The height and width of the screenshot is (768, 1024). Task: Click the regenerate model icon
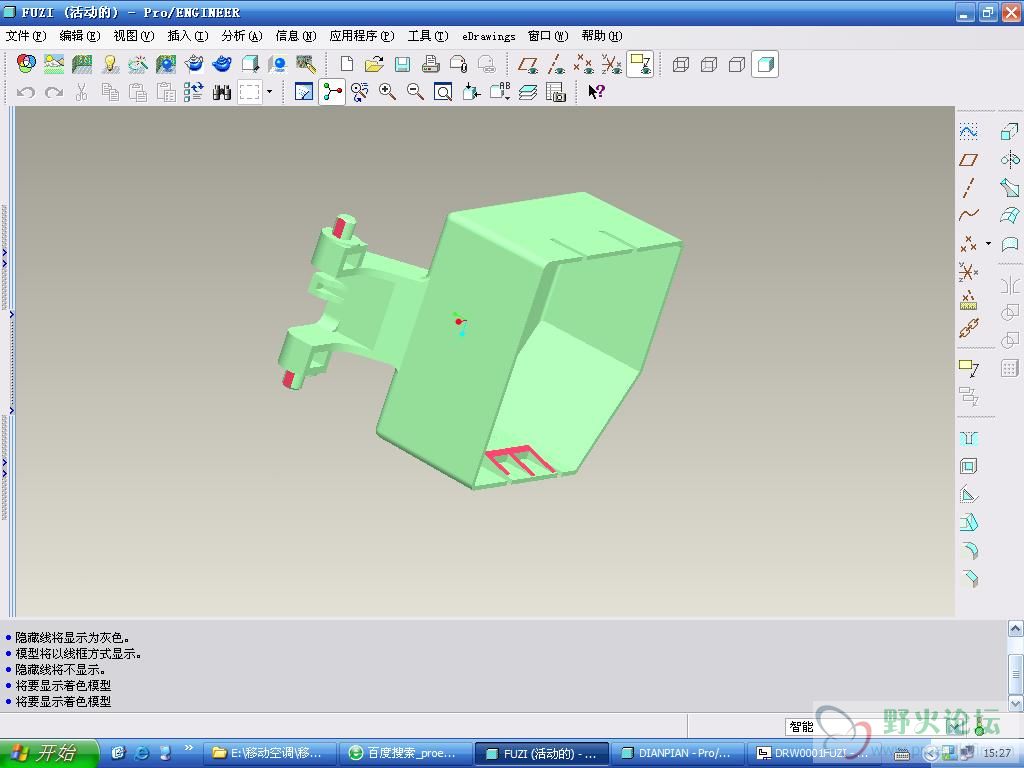194,92
